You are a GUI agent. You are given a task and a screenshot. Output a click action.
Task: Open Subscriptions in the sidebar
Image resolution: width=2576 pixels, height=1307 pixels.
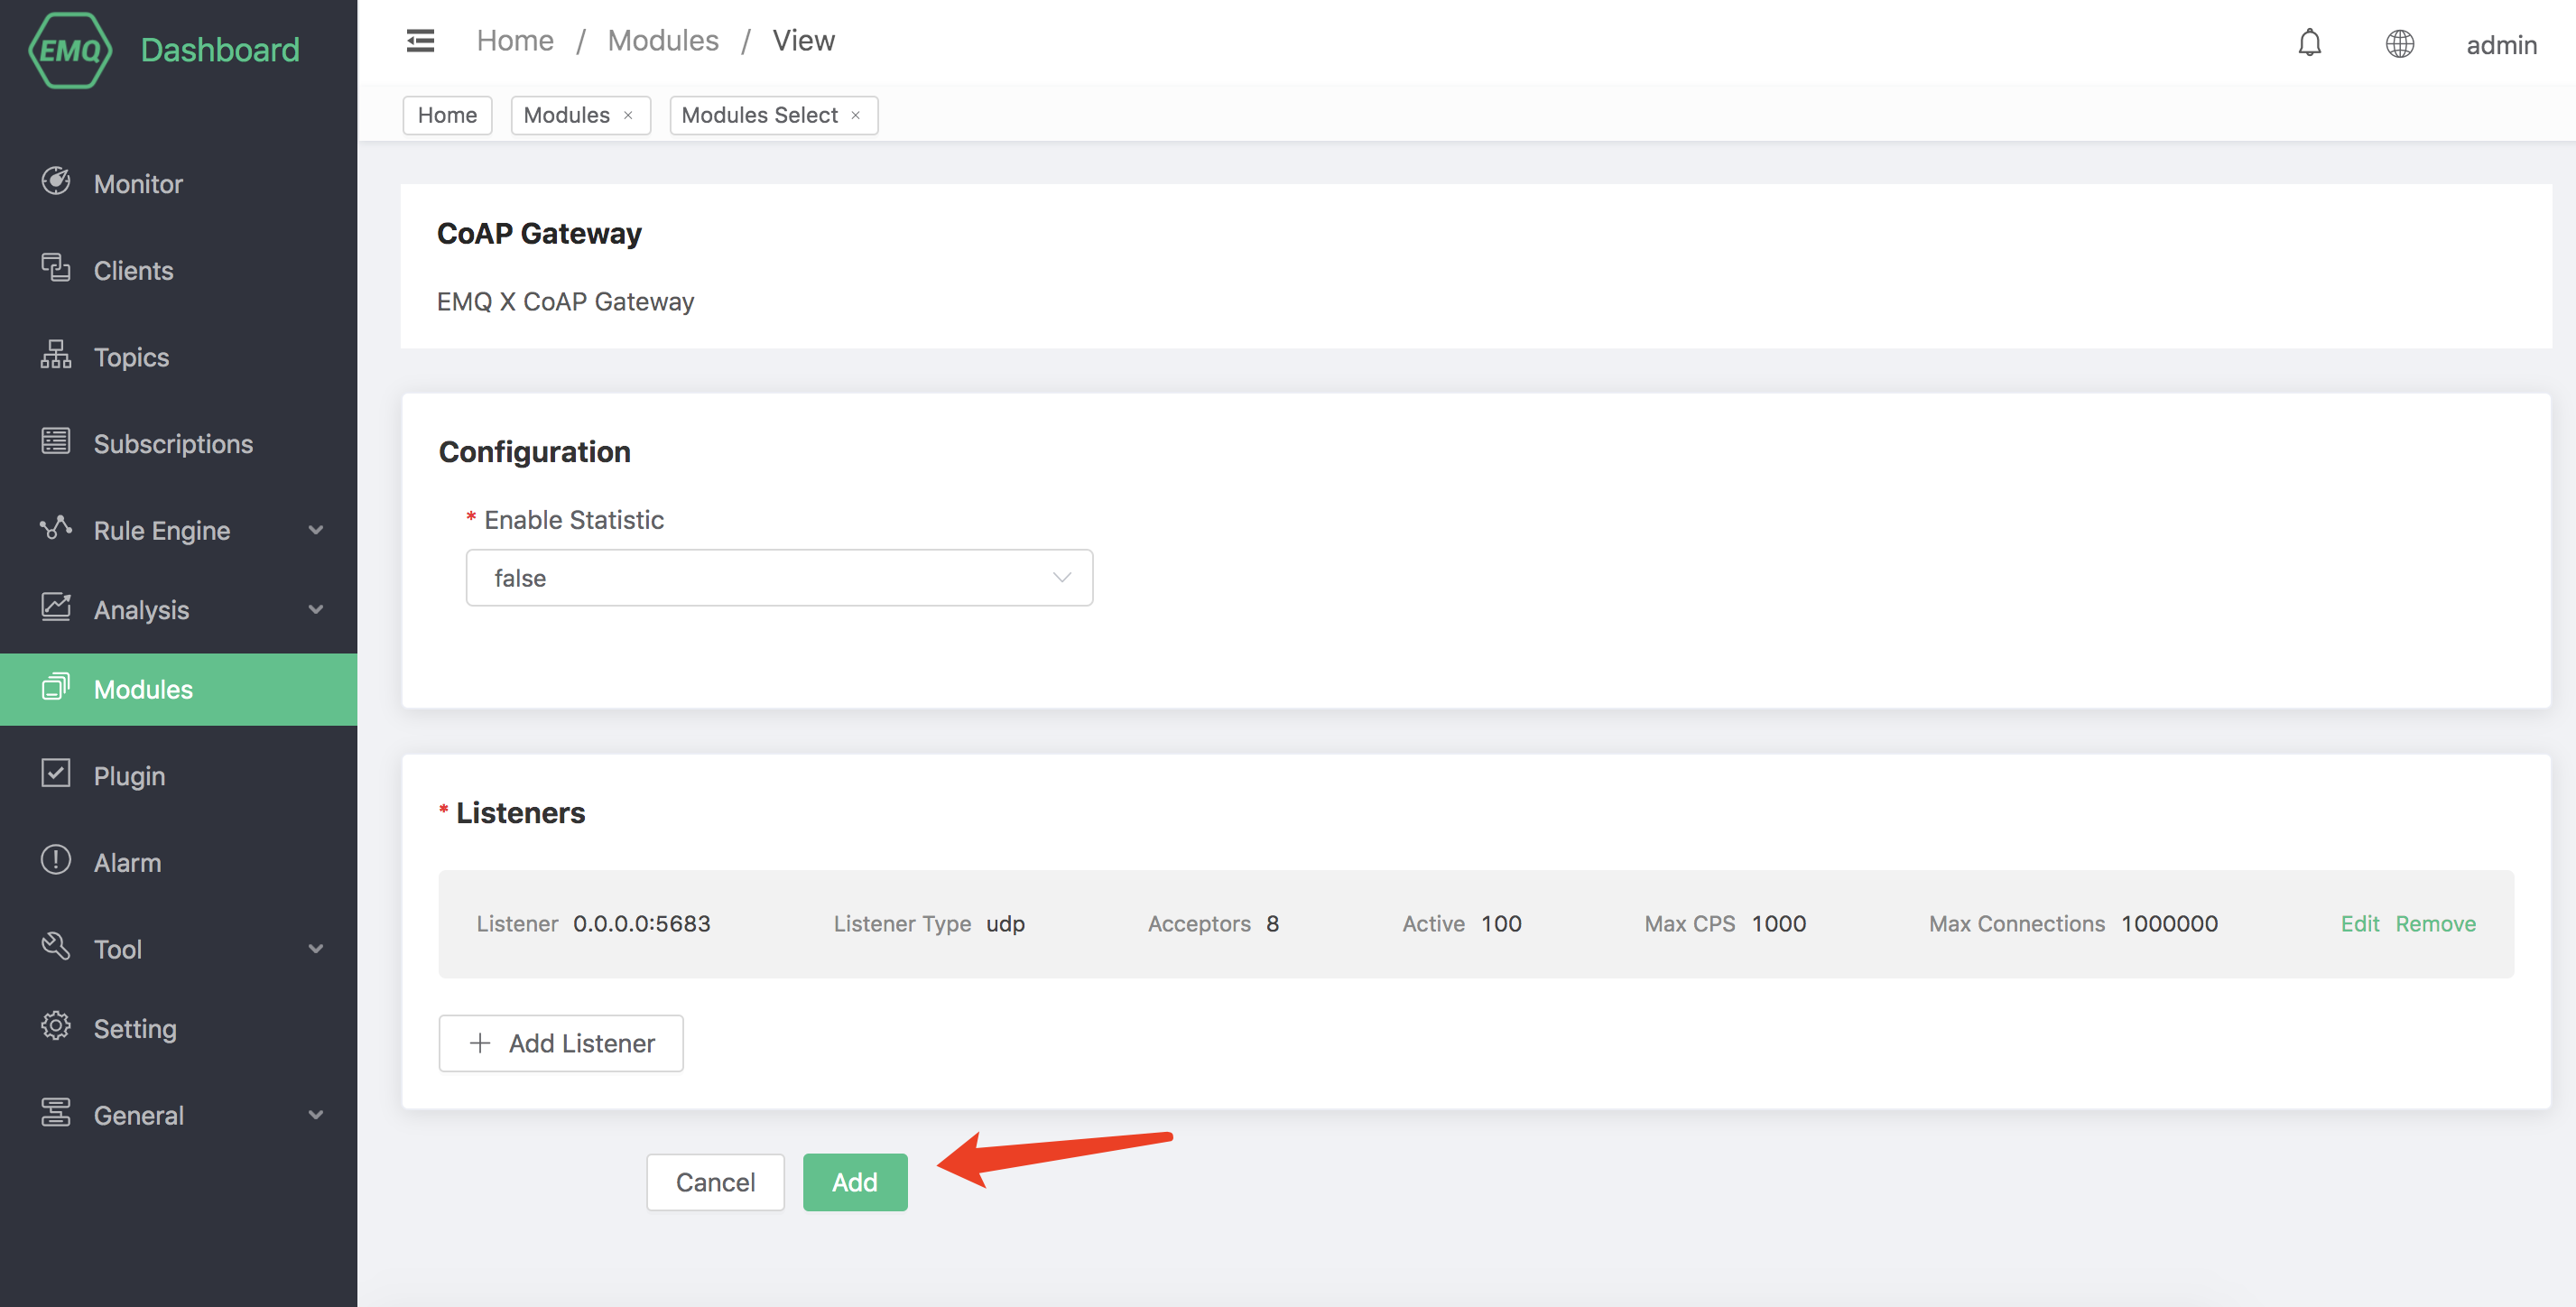[178, 444]
